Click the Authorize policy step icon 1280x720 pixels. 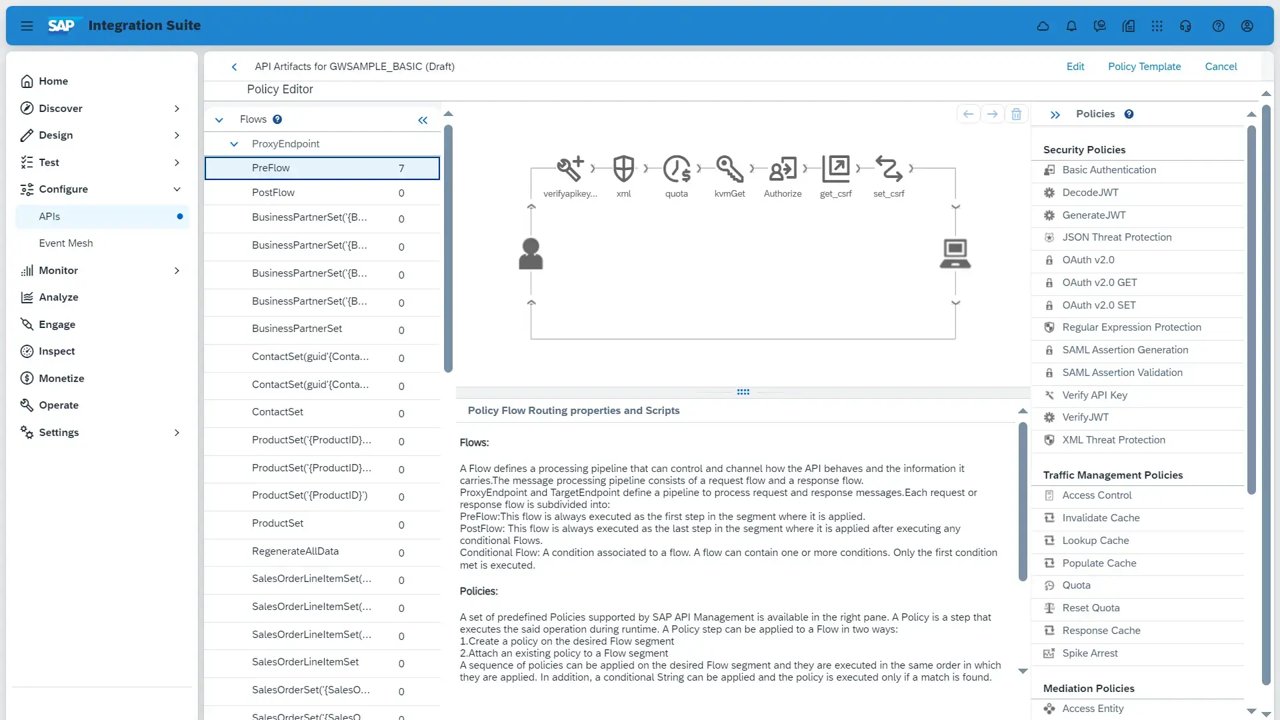coord(782,168)
